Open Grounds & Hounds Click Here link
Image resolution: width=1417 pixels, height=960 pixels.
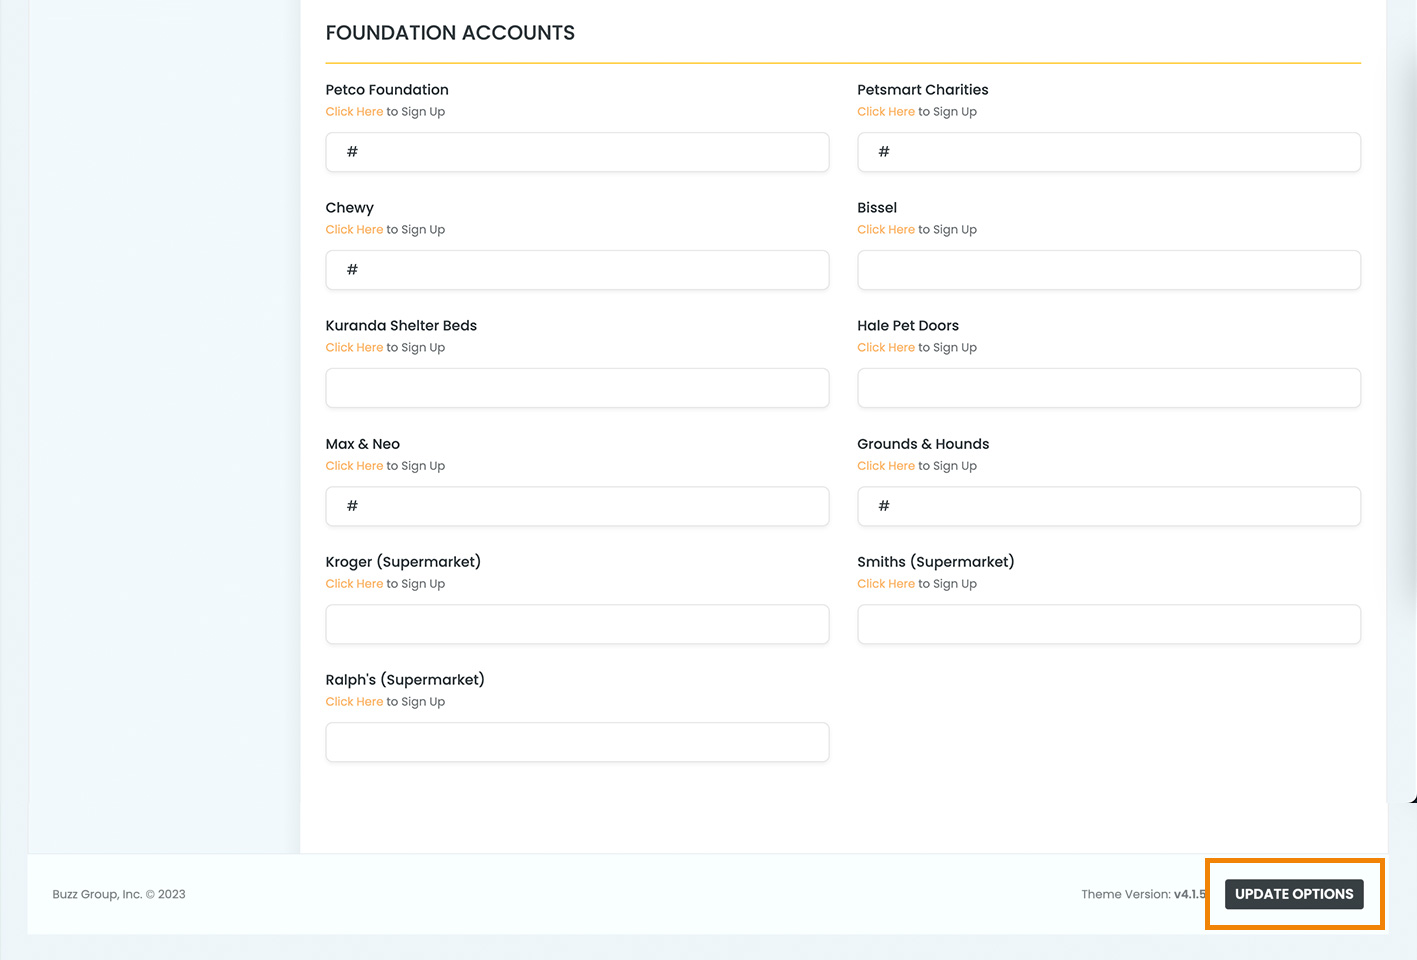(886, 466)
